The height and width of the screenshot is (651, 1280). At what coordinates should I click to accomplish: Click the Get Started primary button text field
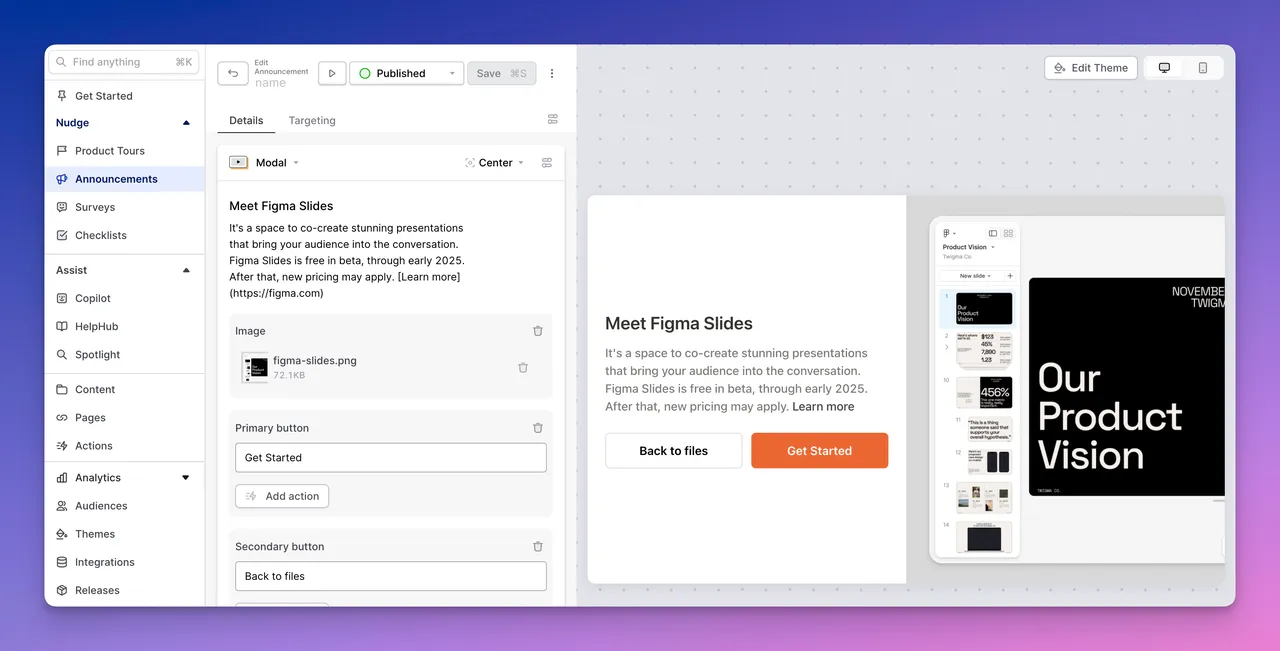coord(391,458)
